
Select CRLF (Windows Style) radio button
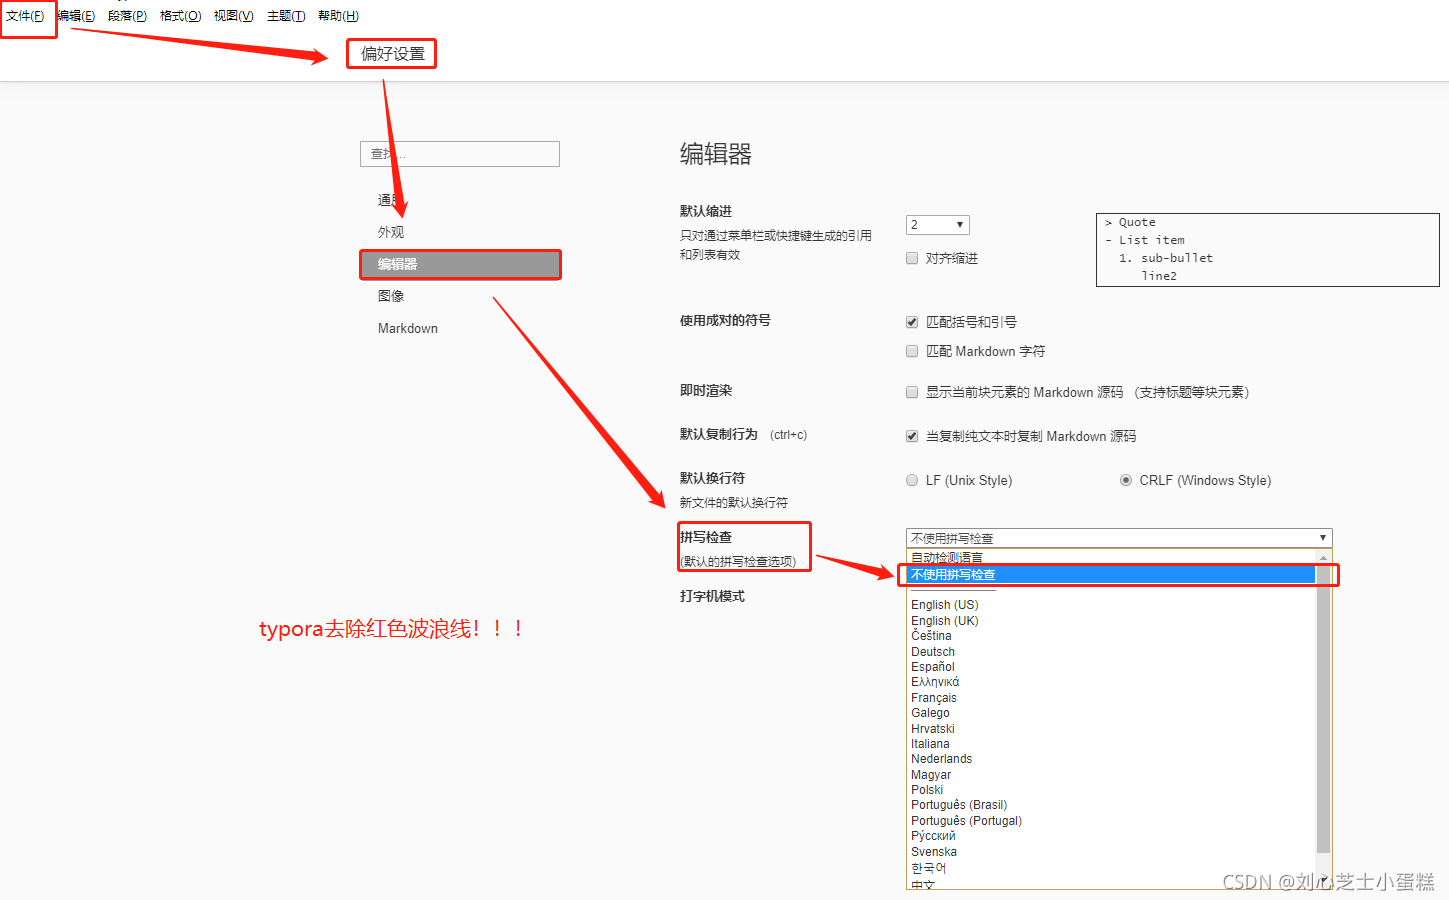(1126, 480)
